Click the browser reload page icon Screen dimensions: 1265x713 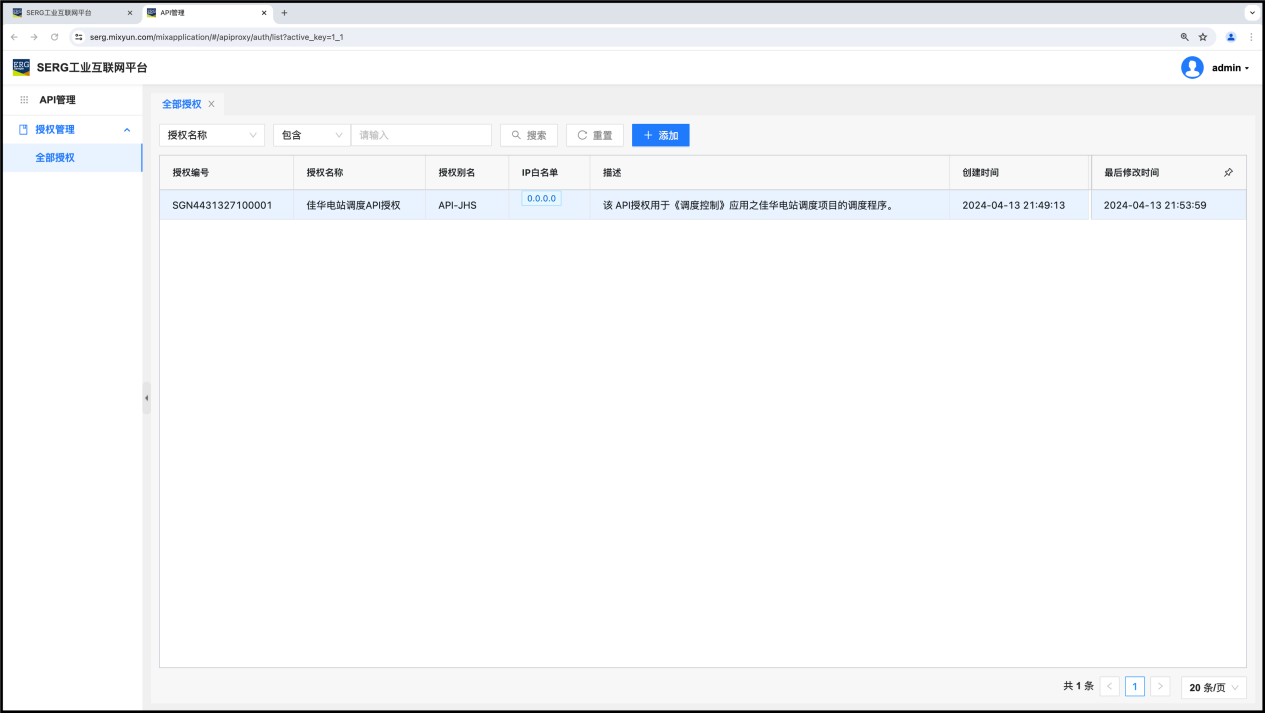[x=54, y=37]
